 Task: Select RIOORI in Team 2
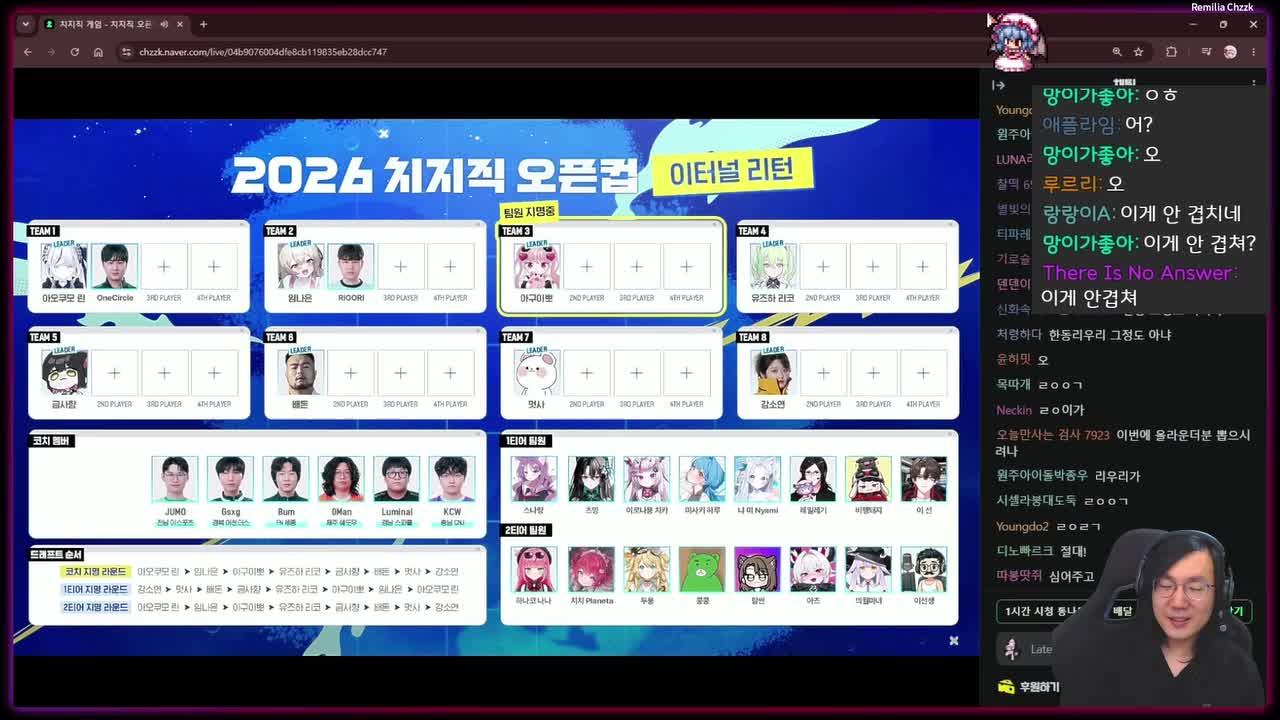(350, 266)
